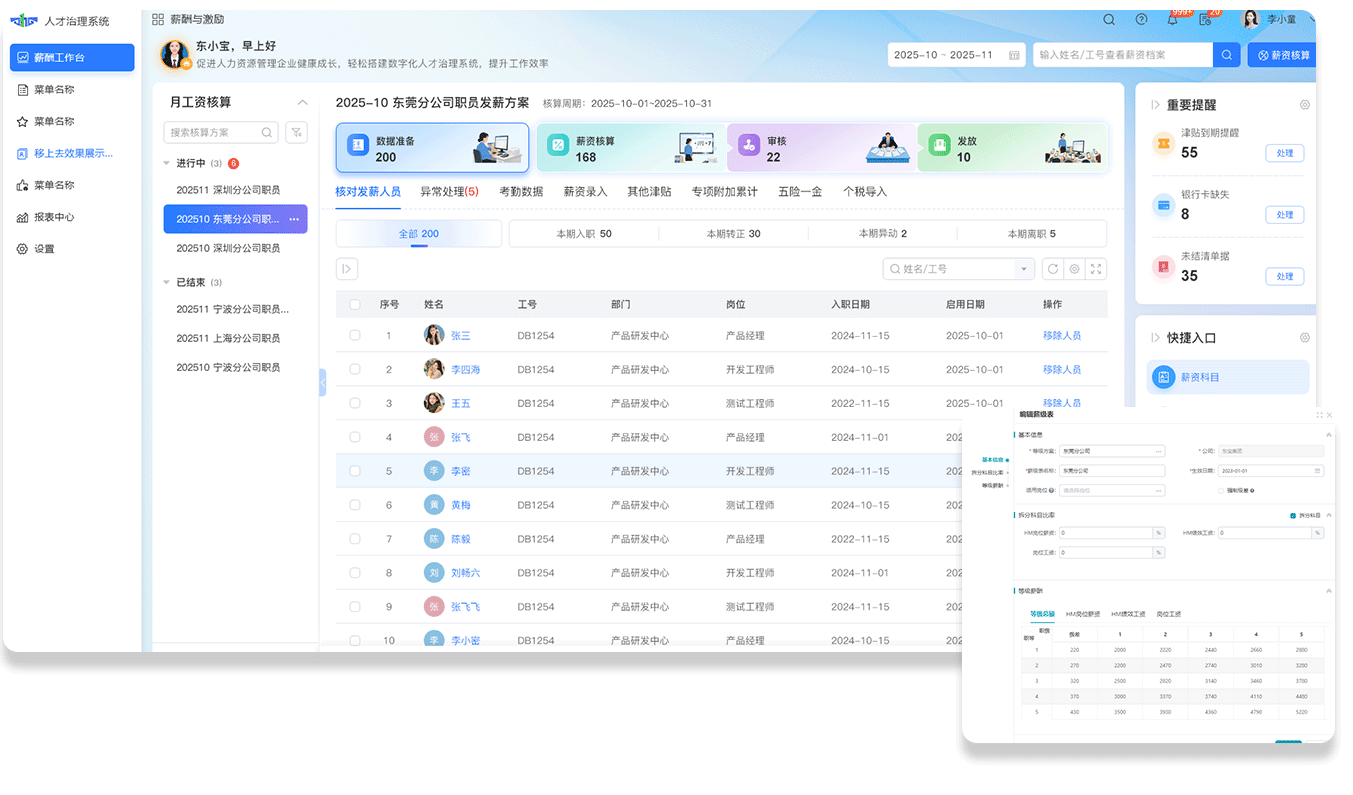Click the blue search button in header
The height and width of the screenshot is (795, 1353).
pyautogui.click(x=1226, y=55)
